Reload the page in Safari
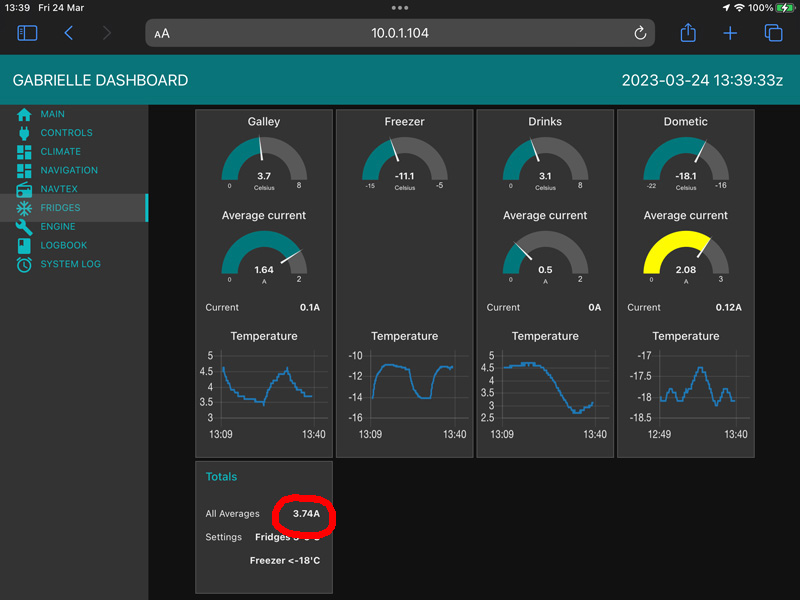The width and height of the screenshot is (800, 600). click(640, 33)
